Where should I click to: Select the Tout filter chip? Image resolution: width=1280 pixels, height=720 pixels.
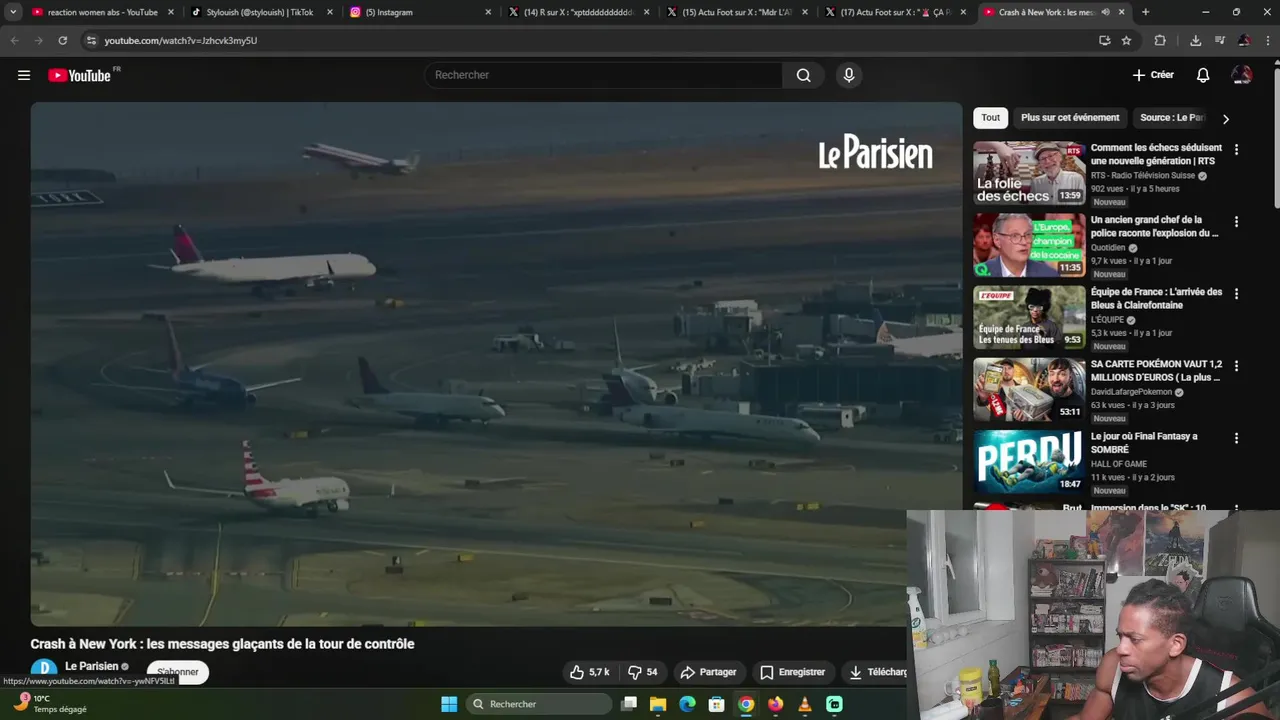click(990, 118)
